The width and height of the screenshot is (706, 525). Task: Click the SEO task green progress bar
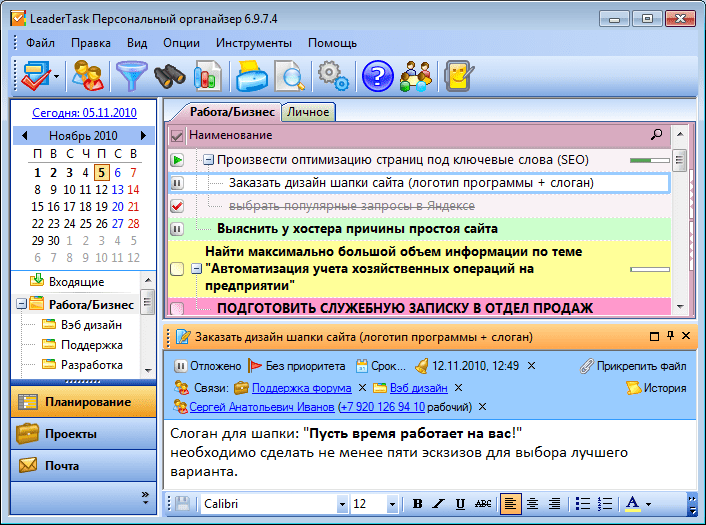(650, 160)
